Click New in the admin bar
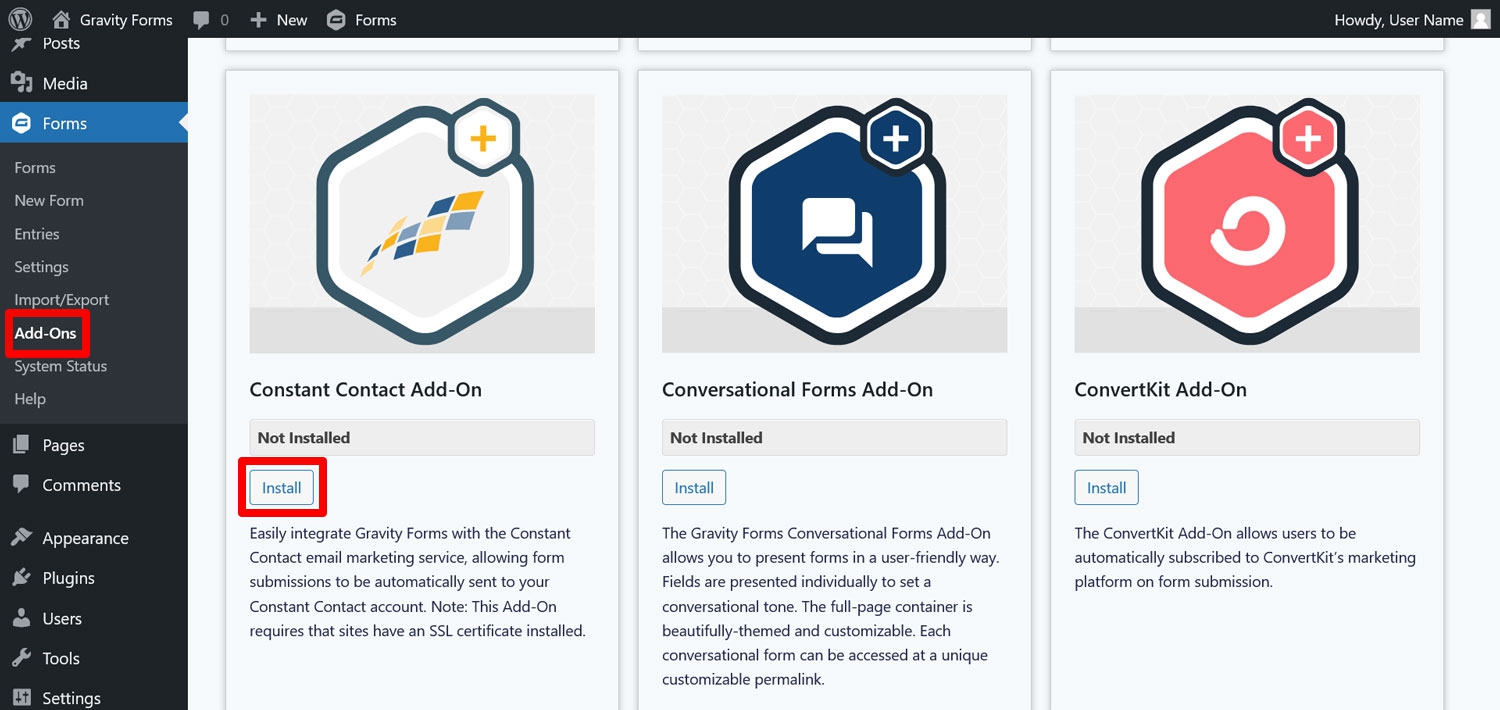 [x=292, y=20]
